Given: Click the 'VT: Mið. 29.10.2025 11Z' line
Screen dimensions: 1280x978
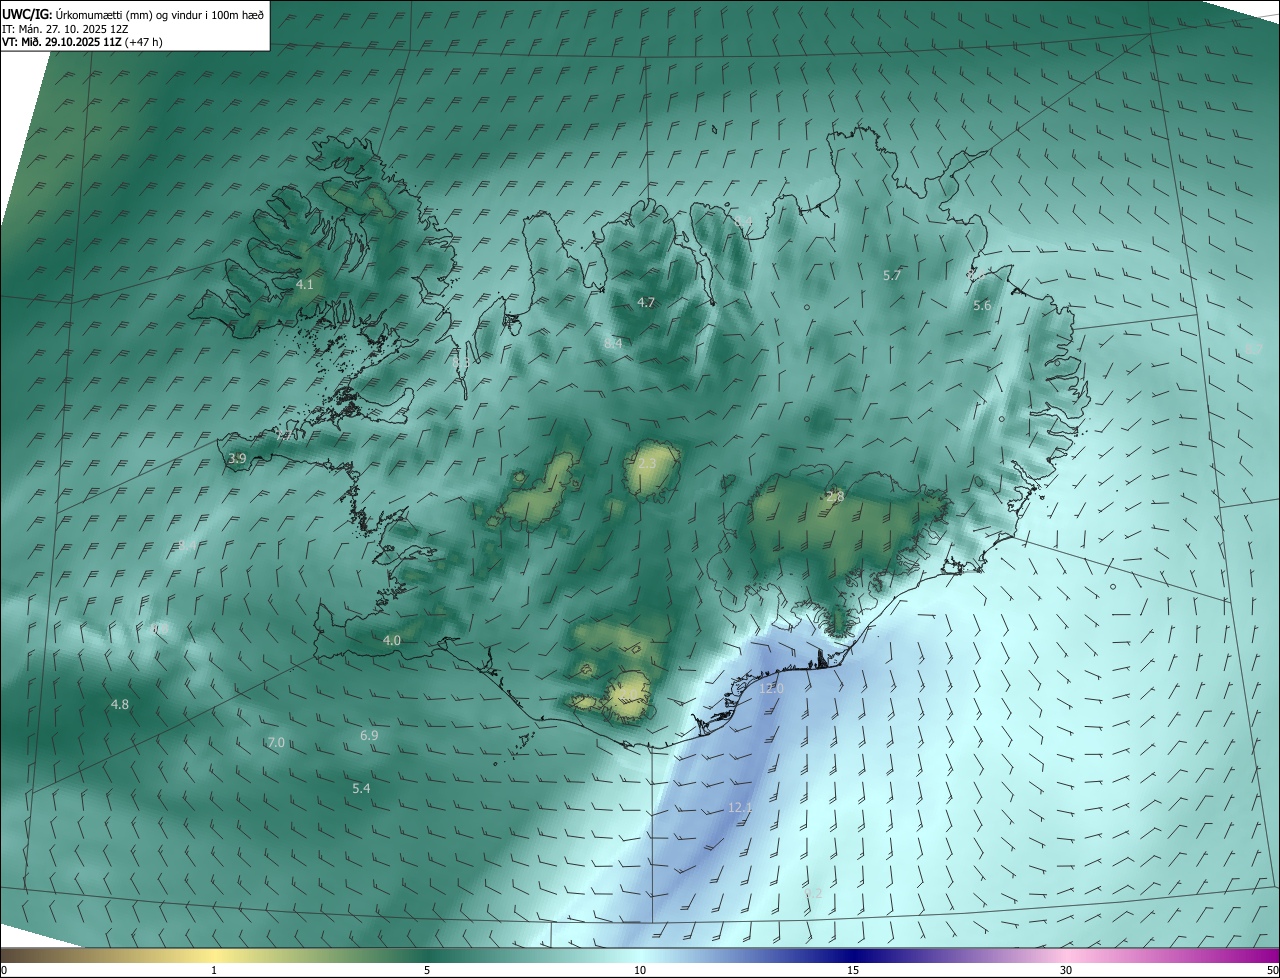Looking at the screenshot, I should coord(62,42).
